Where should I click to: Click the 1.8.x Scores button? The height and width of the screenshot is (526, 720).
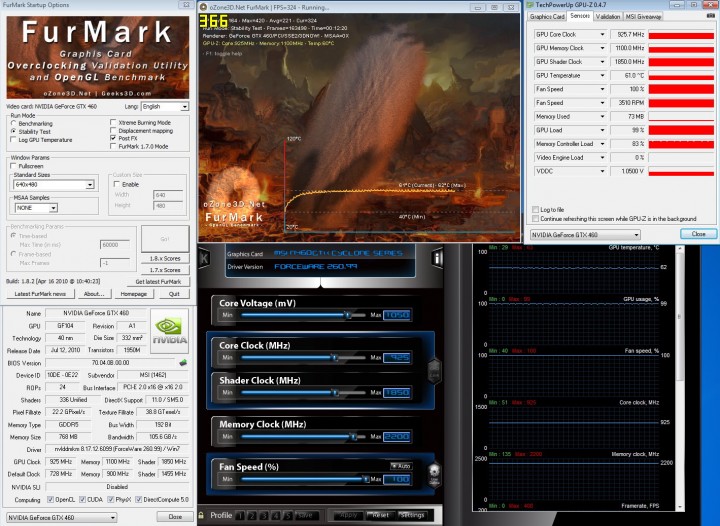click(165, 258)
